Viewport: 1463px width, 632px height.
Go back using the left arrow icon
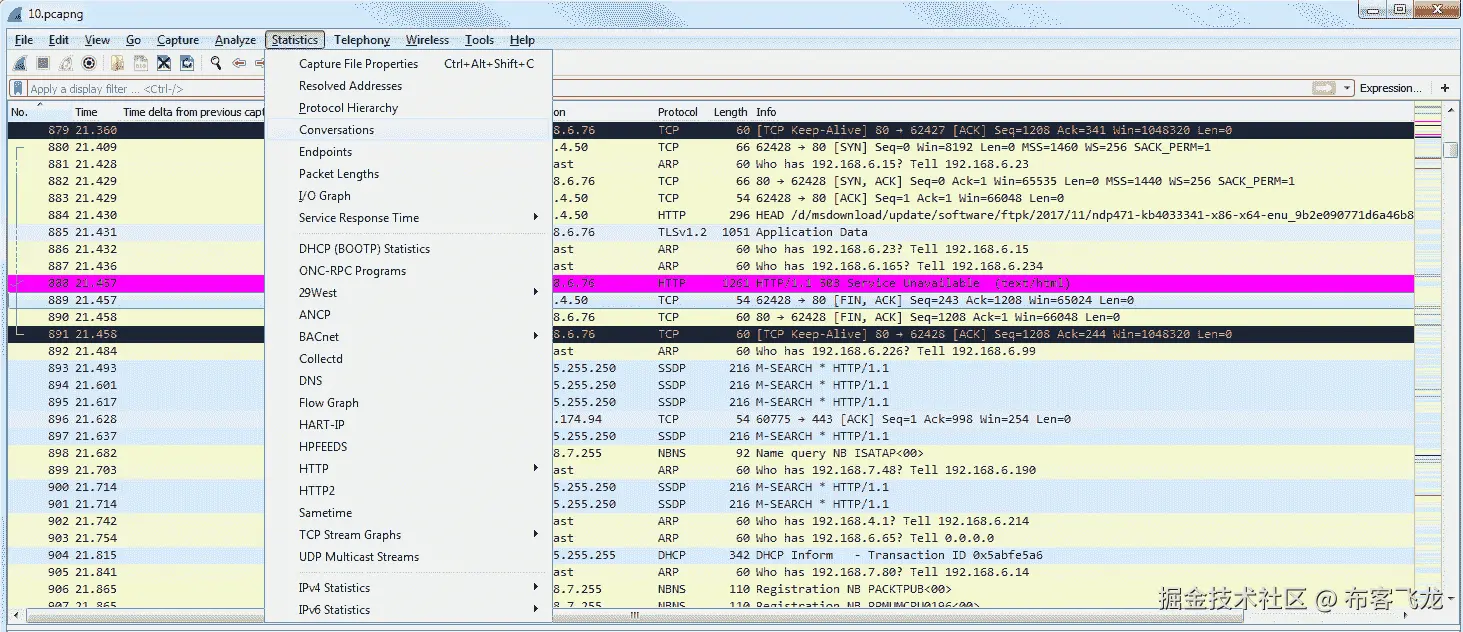(x=239, y=64)
